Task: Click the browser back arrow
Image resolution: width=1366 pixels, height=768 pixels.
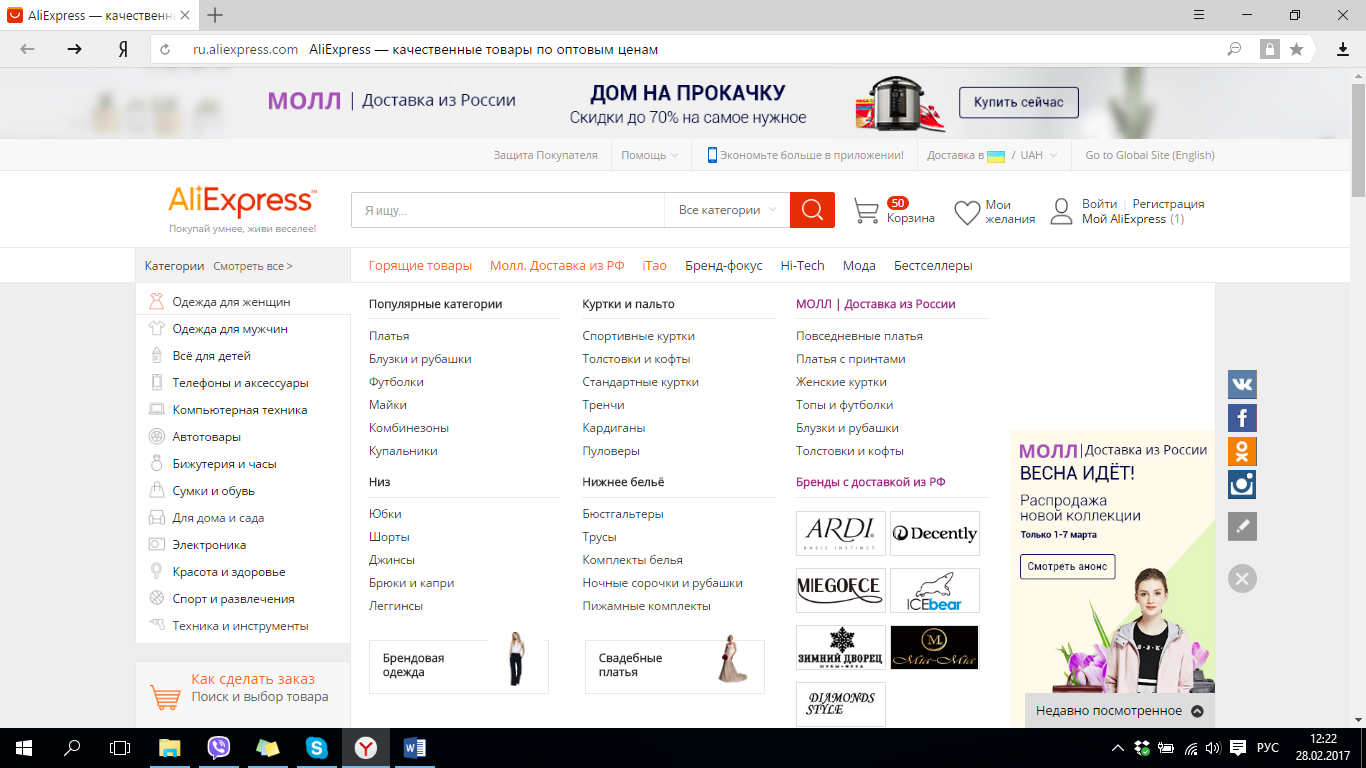Action: [27, 49]
